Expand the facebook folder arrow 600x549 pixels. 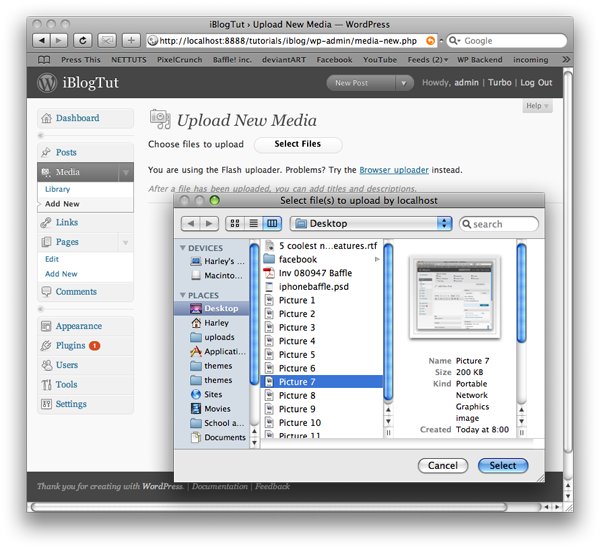coord(377,259)
